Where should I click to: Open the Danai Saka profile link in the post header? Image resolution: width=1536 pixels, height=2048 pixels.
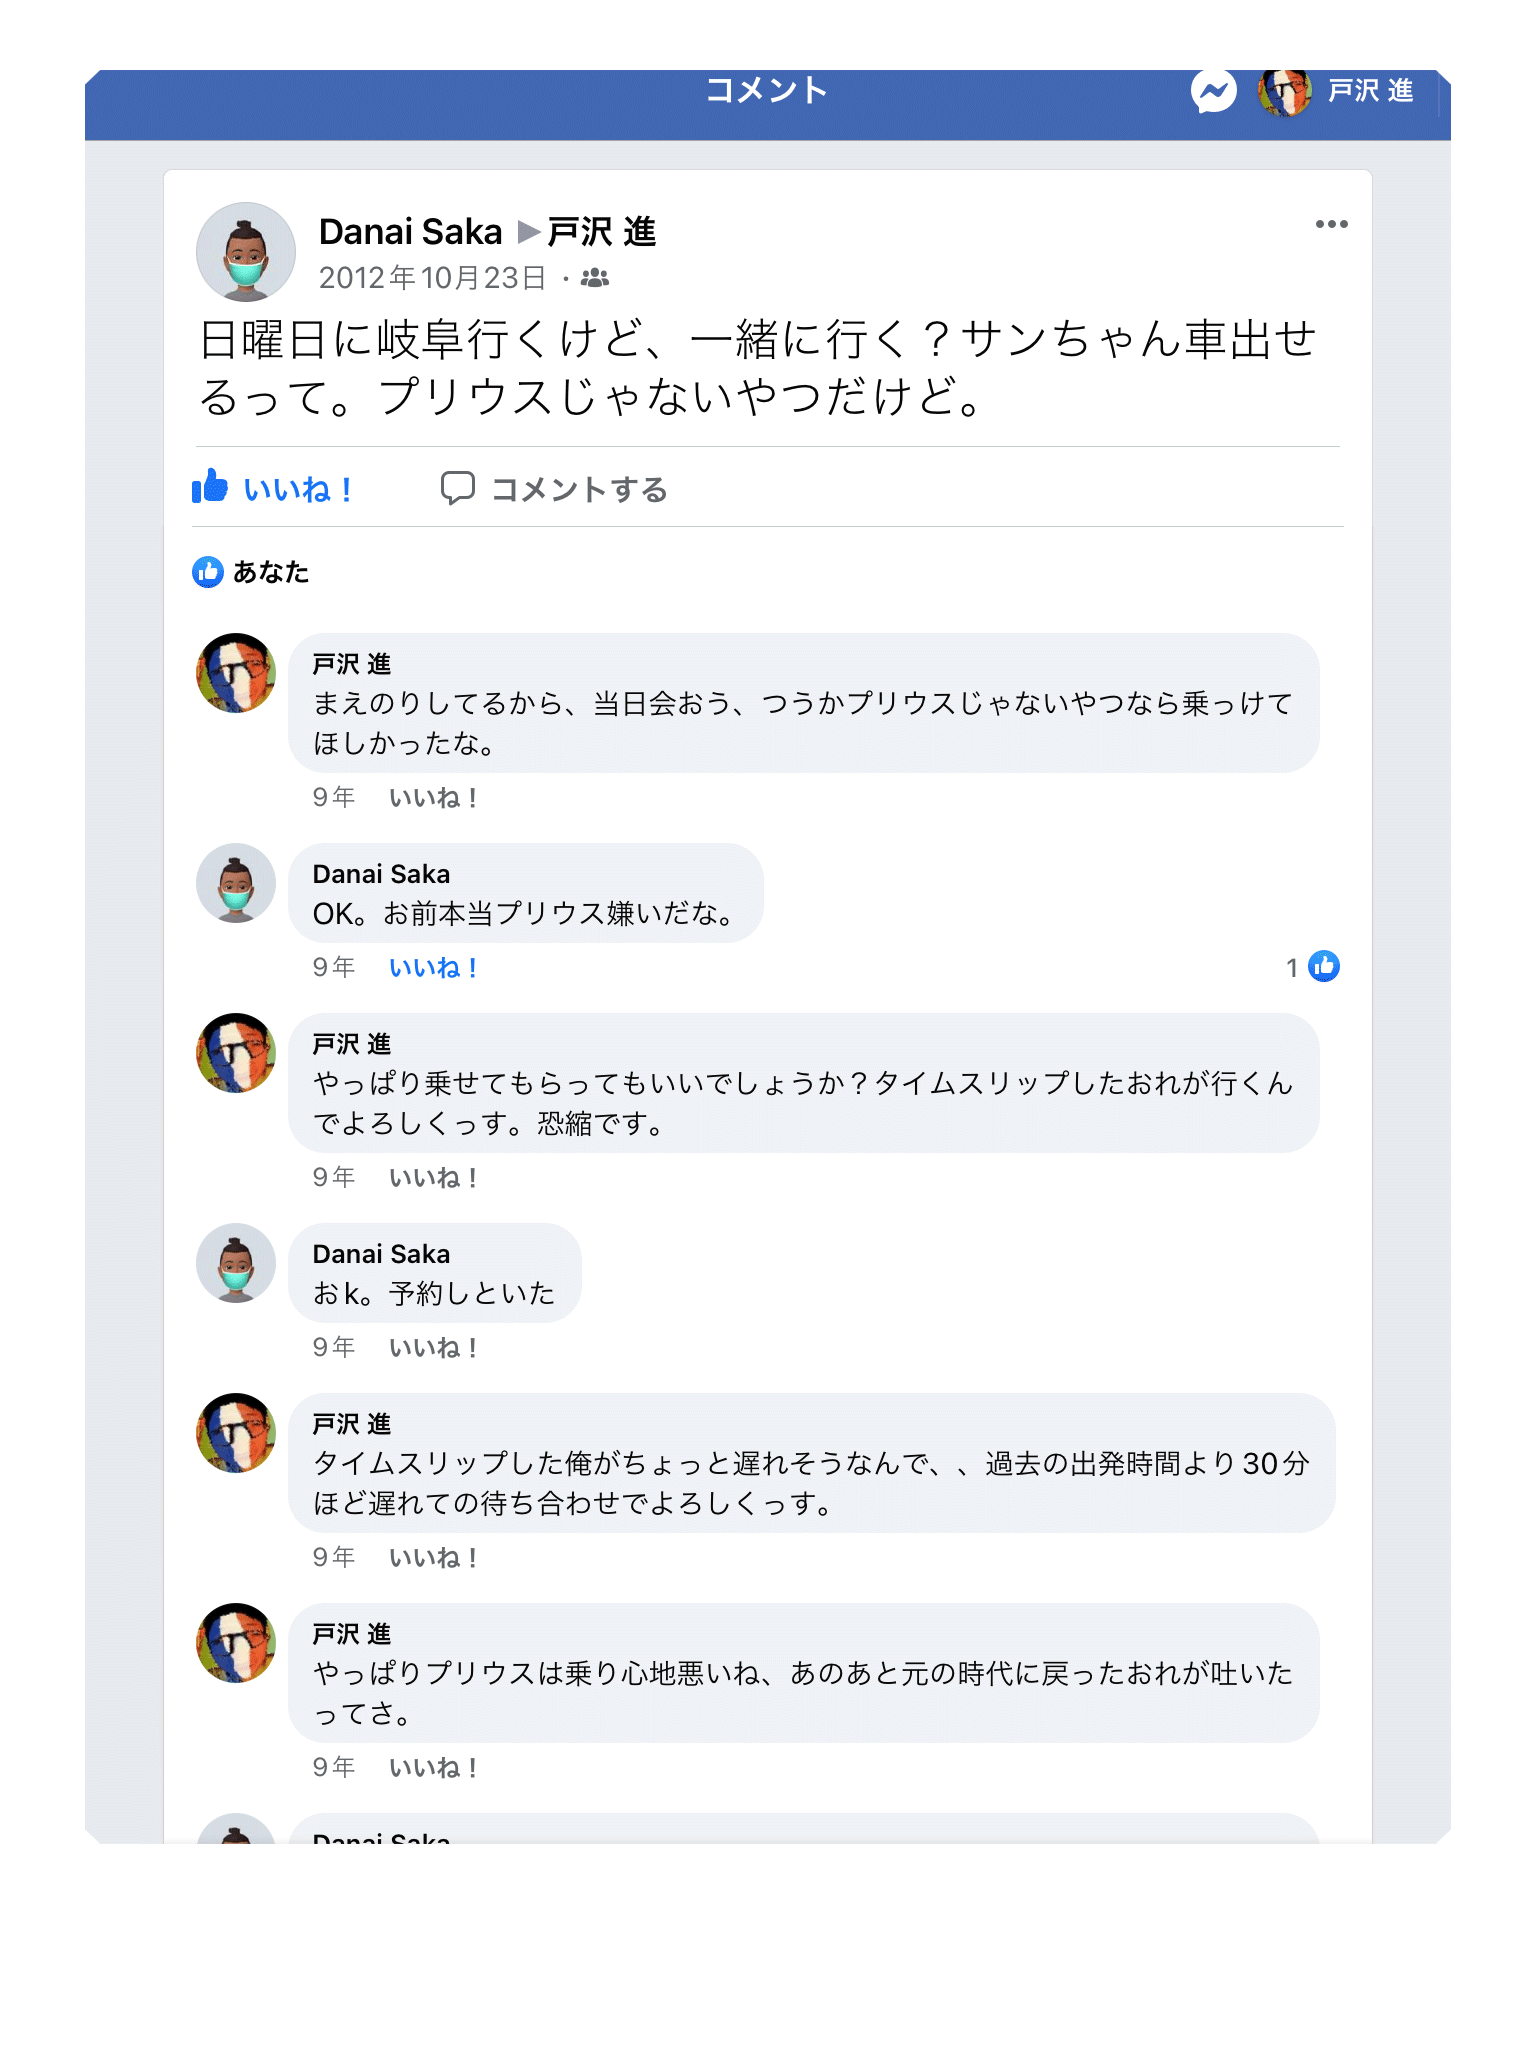[x=410, y=232]
